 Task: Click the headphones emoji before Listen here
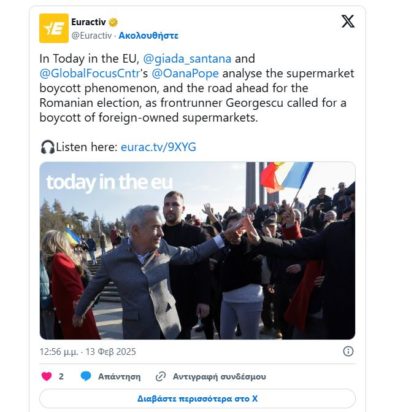click(x=47, y=147)
